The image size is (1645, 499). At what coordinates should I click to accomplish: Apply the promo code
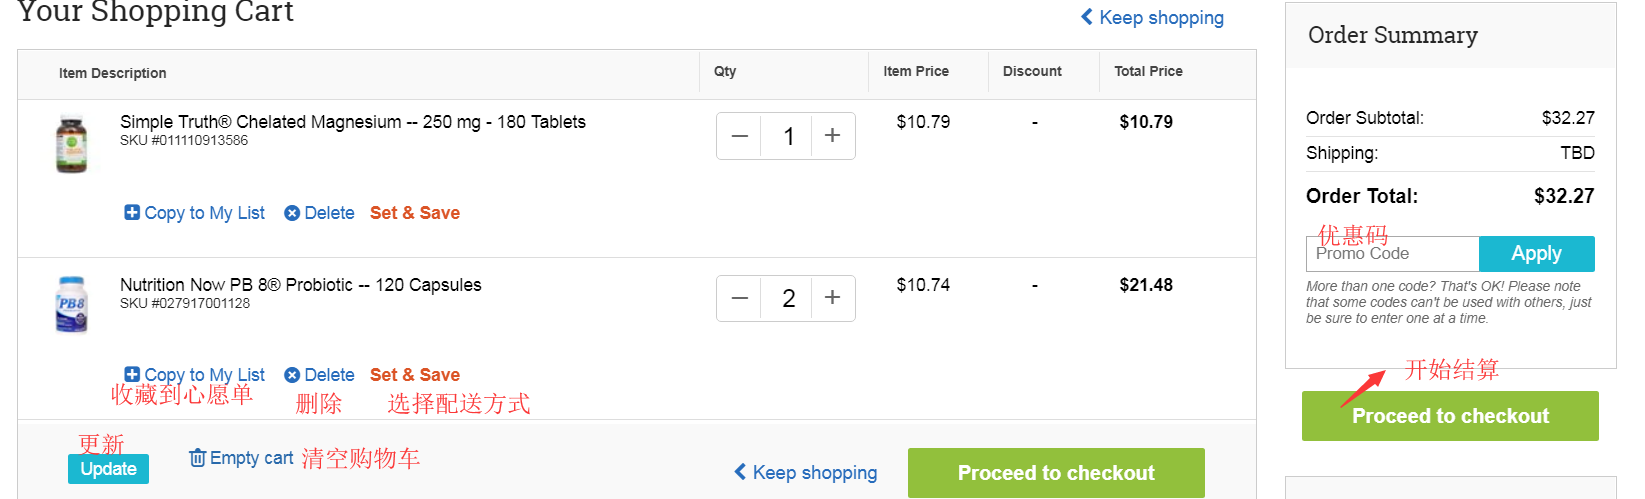point(1536,254)
